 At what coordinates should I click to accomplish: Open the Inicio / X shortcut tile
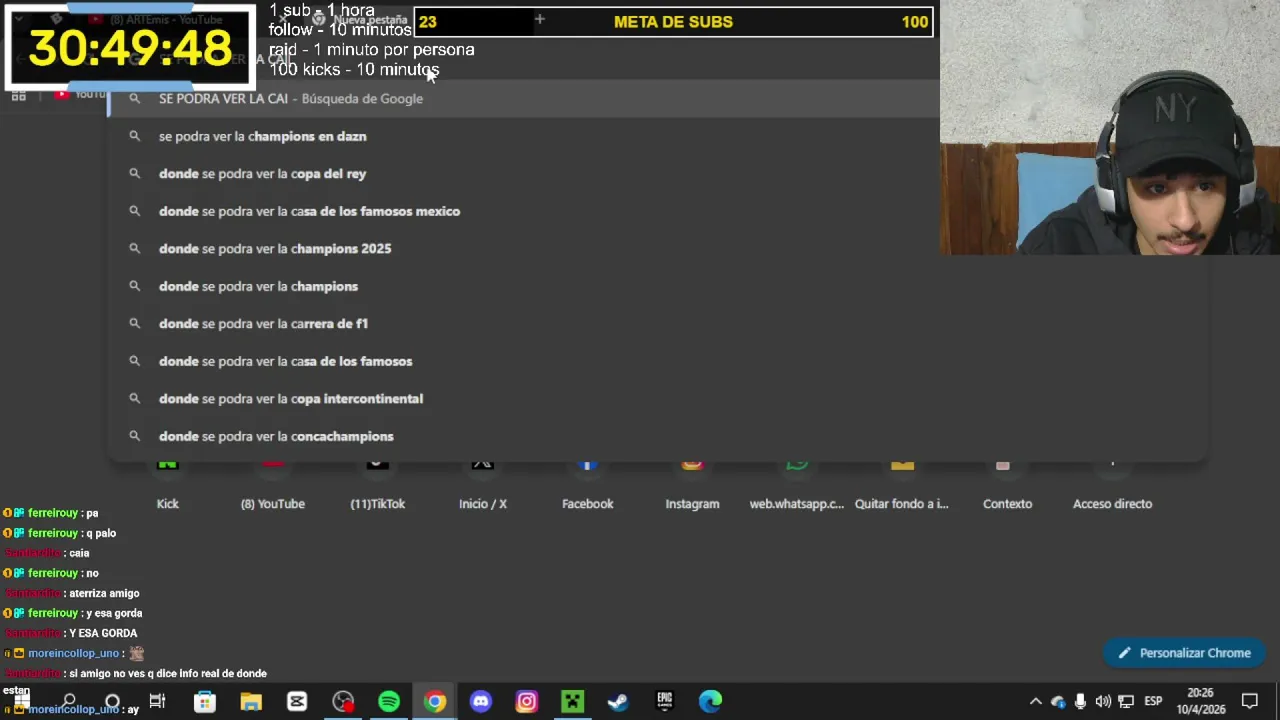pos(482,485)
